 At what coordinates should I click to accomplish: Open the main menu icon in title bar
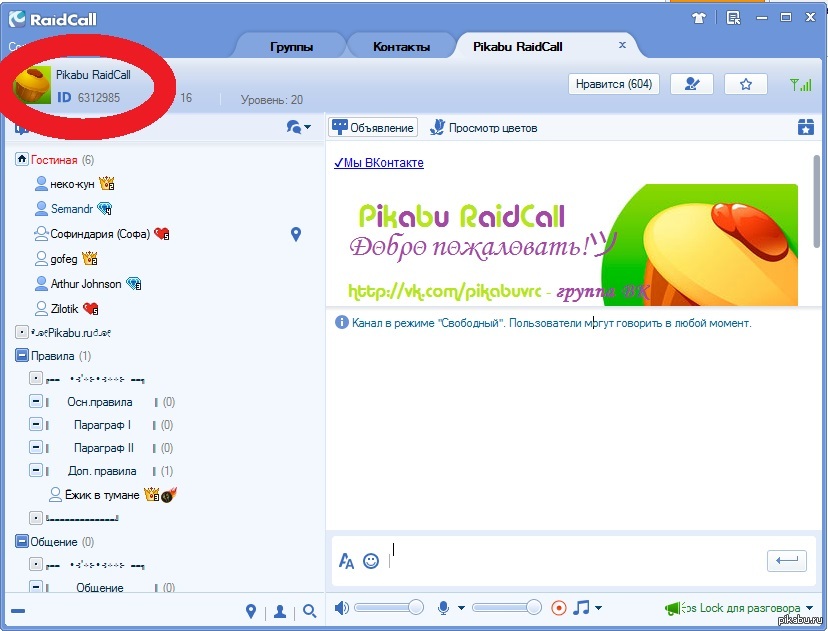pyautogui.click(x=733, y=18)
